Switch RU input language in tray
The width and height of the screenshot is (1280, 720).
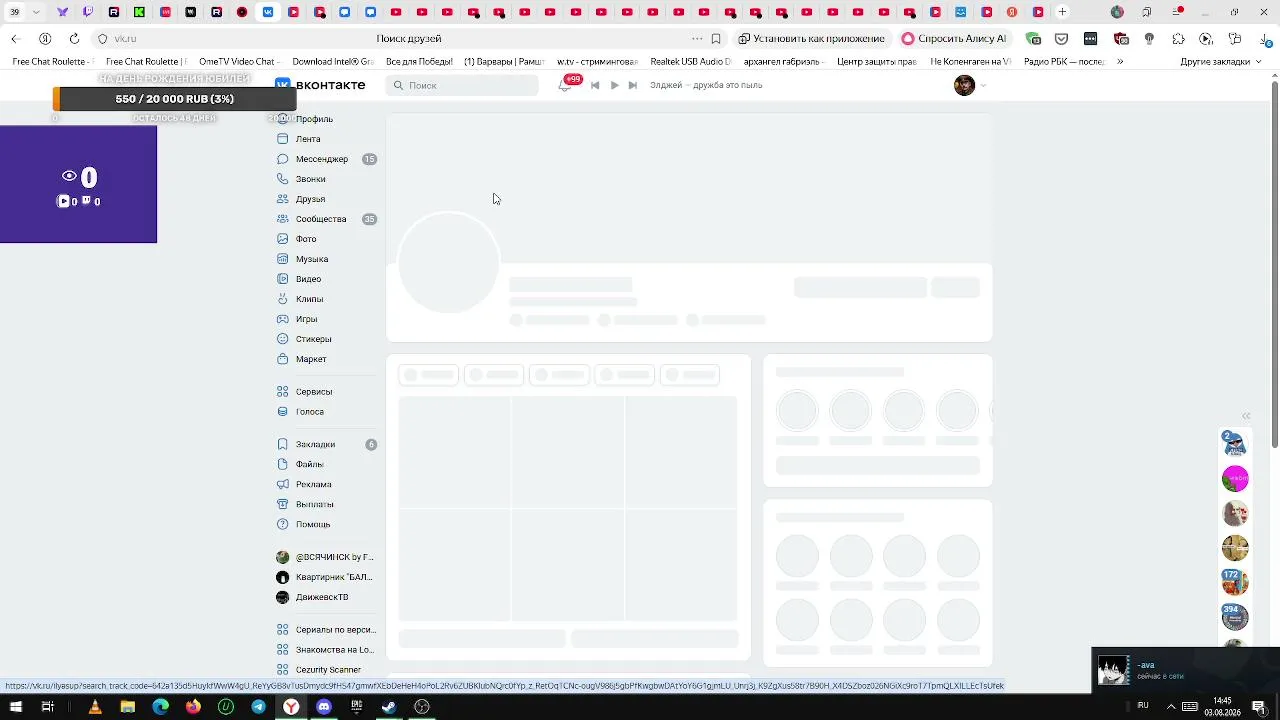[x=1143, y=706]
